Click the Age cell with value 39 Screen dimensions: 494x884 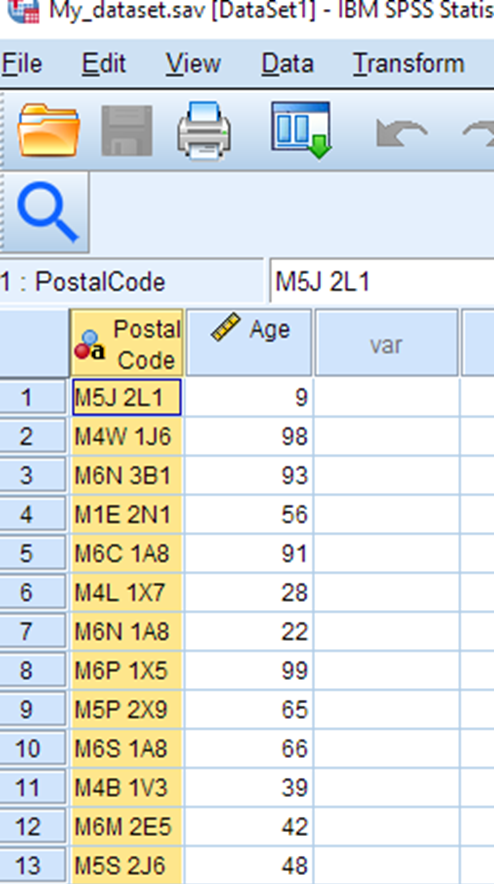click(x=249, y=787)
